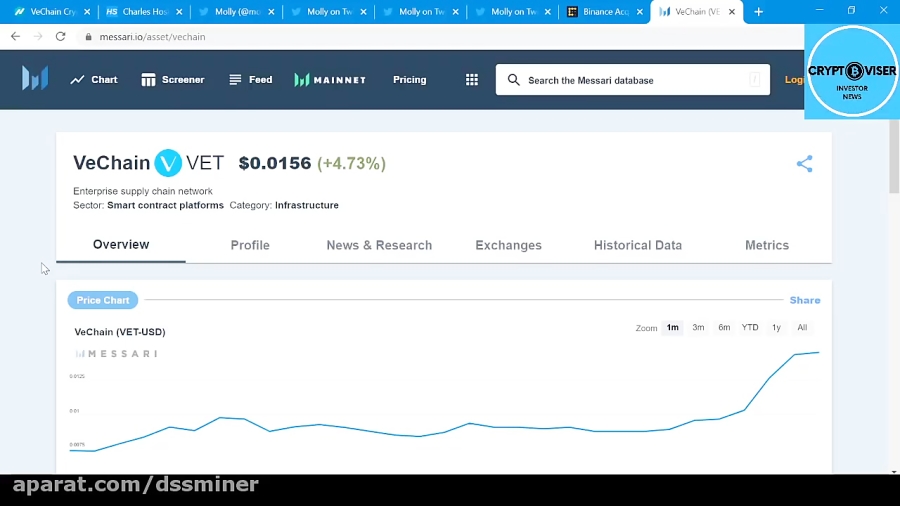Click the site padlock icon in address bar
The image size is (900, 506).
(88, 37)
